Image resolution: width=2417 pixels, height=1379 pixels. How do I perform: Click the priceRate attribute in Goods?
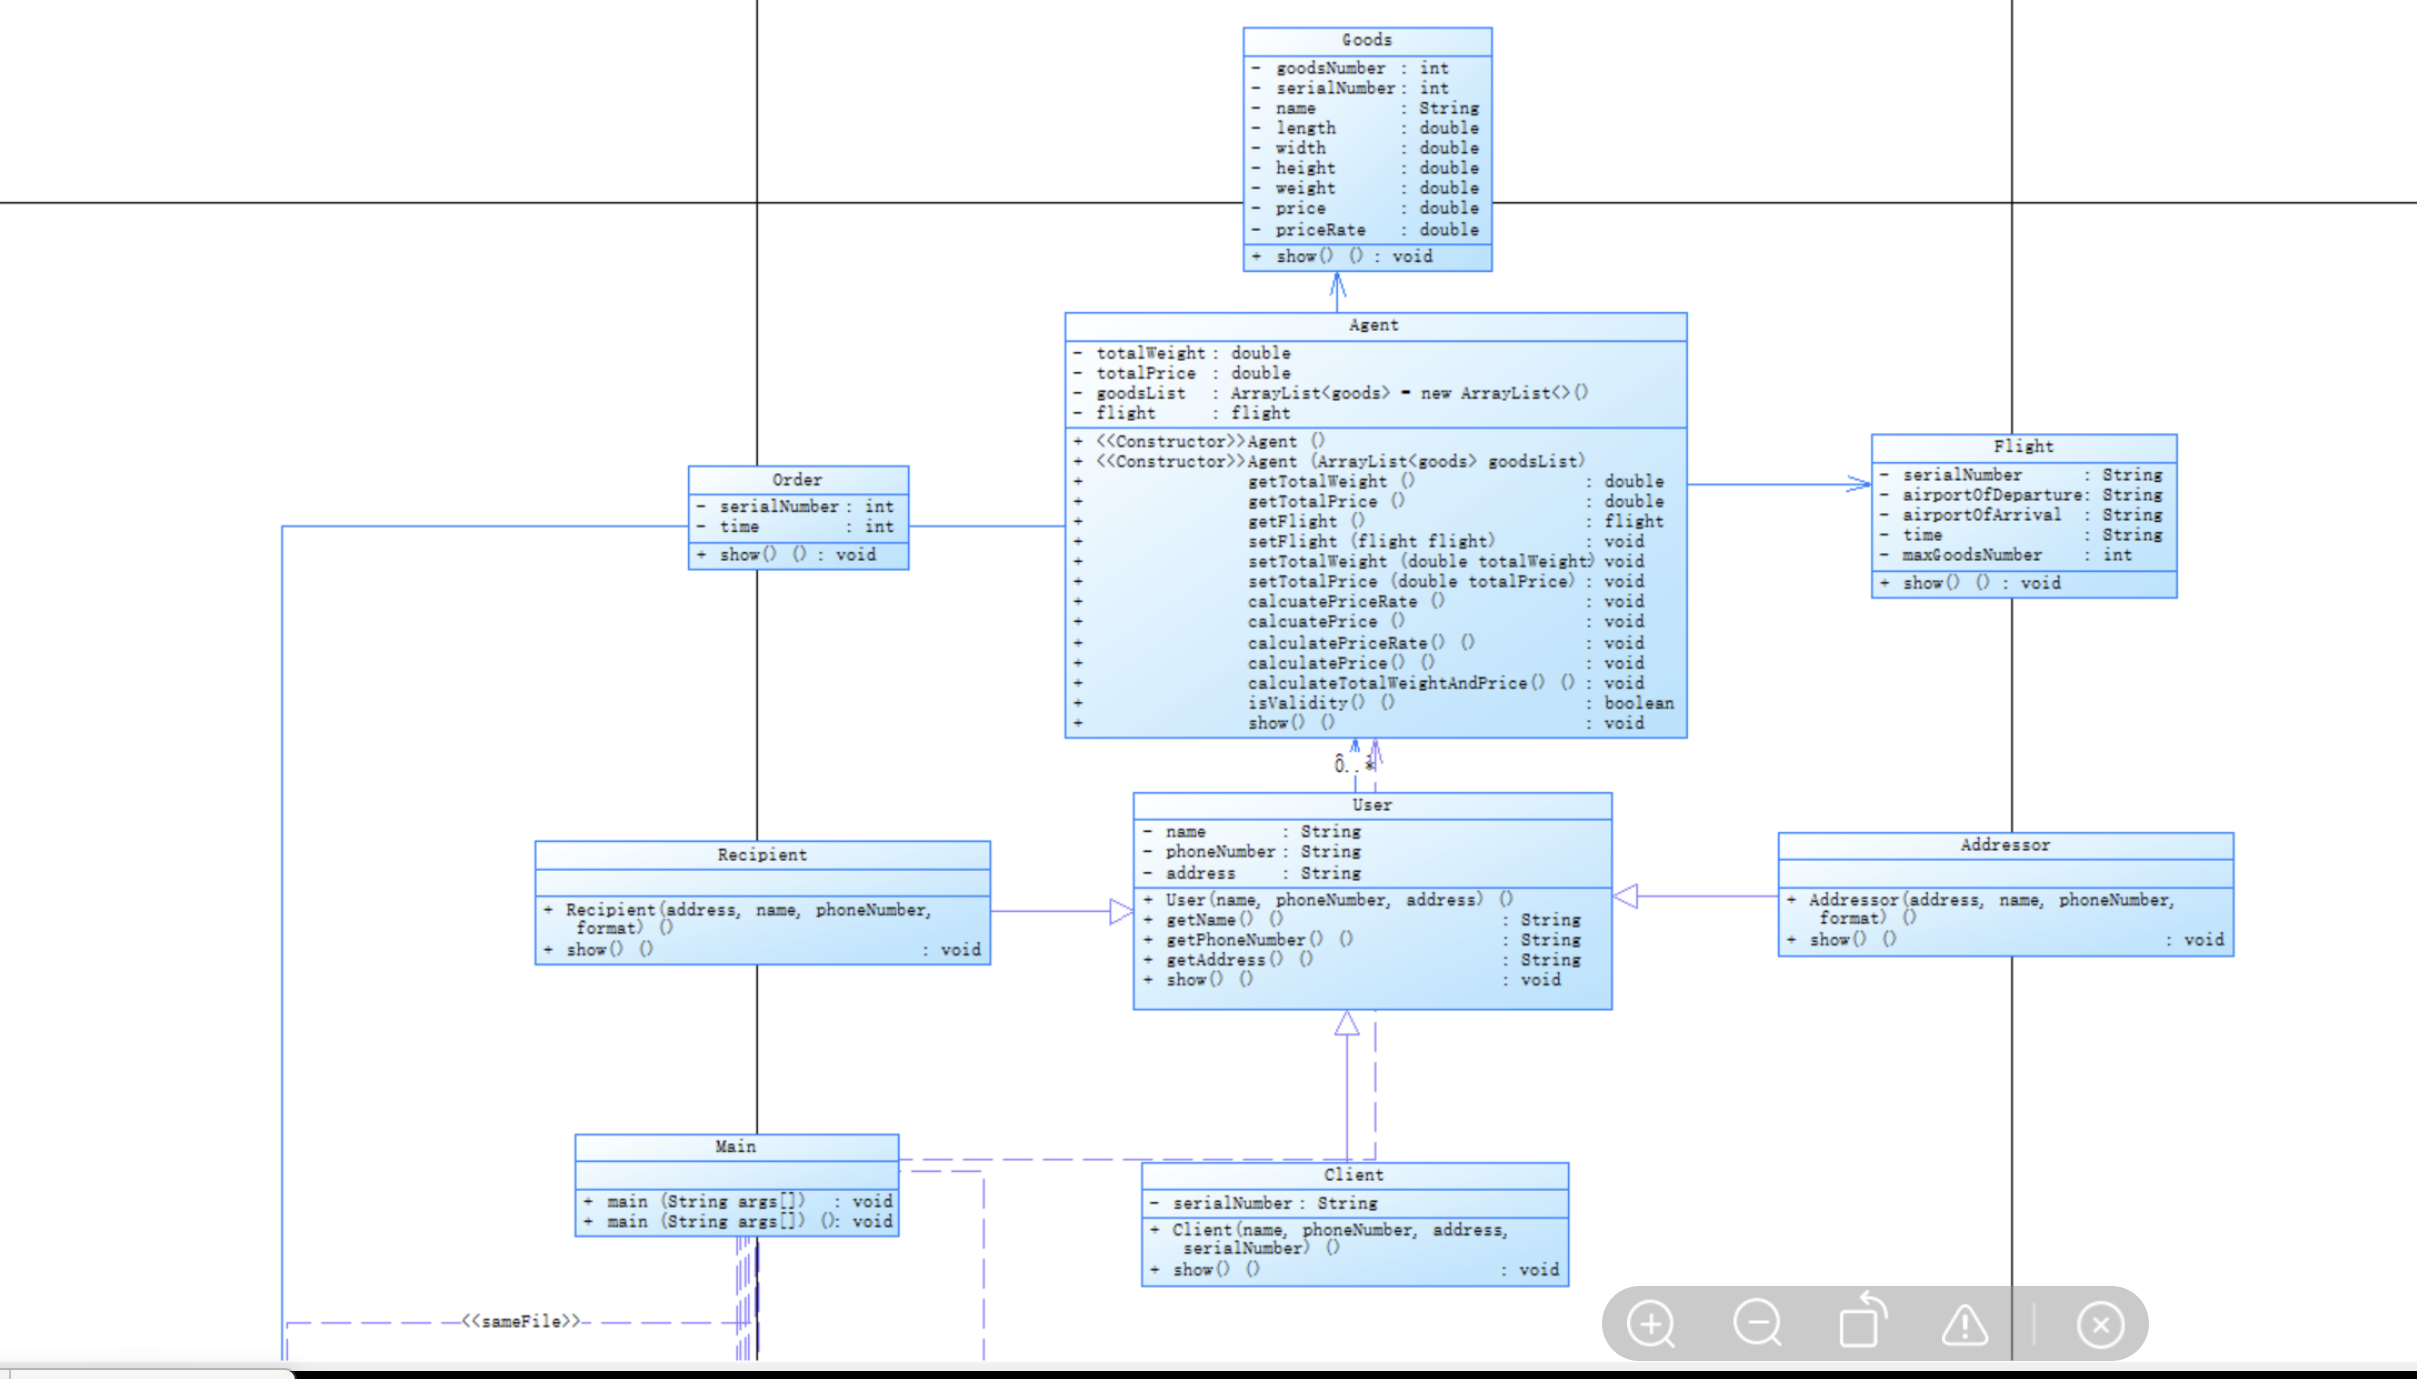coord(1320,230)
